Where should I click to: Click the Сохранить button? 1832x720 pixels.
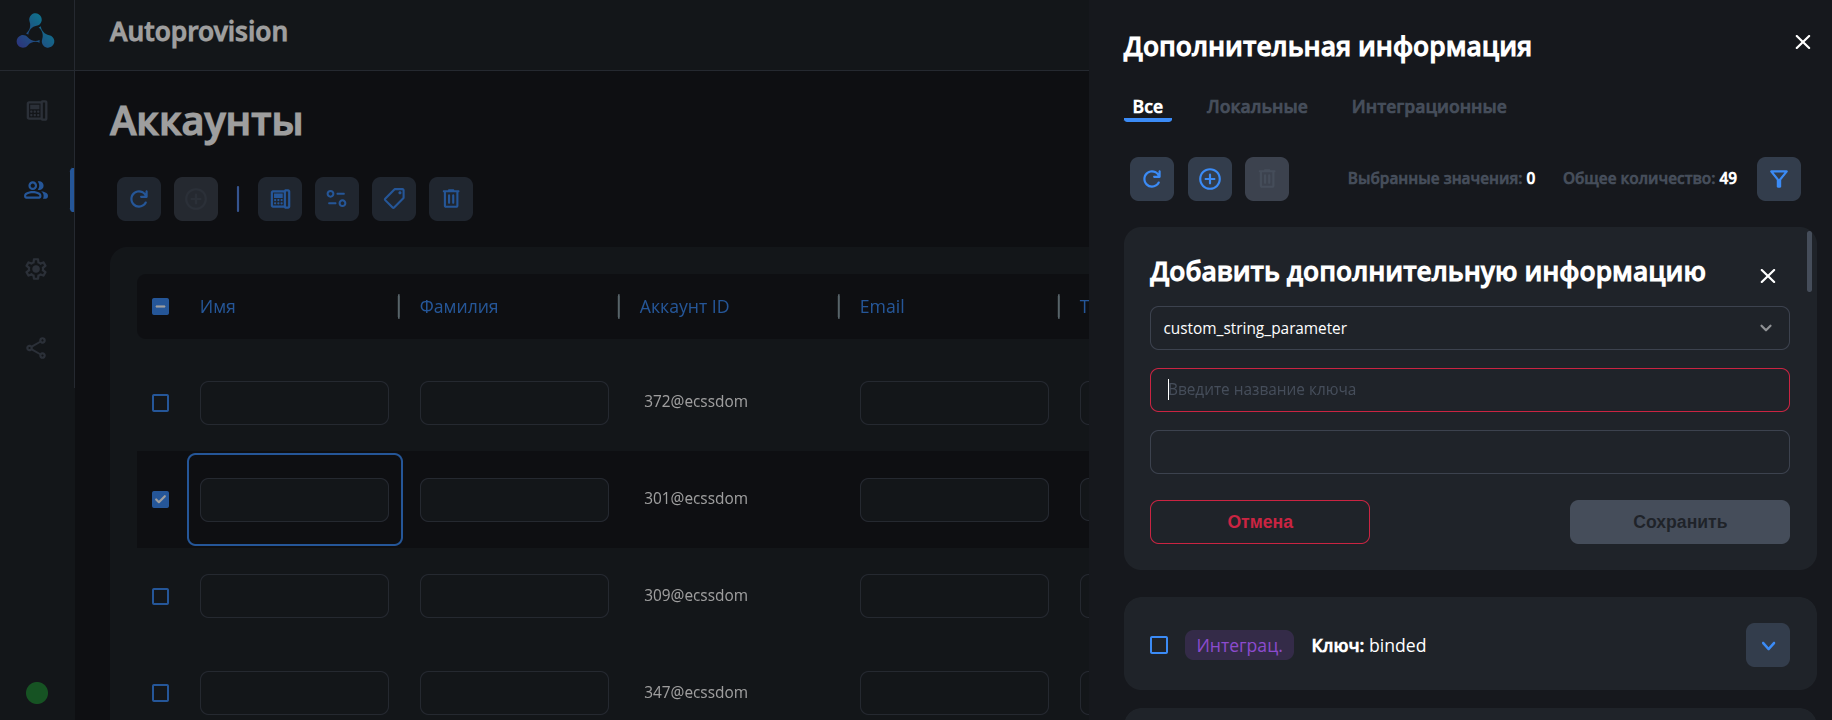[x=1679, y=522]
